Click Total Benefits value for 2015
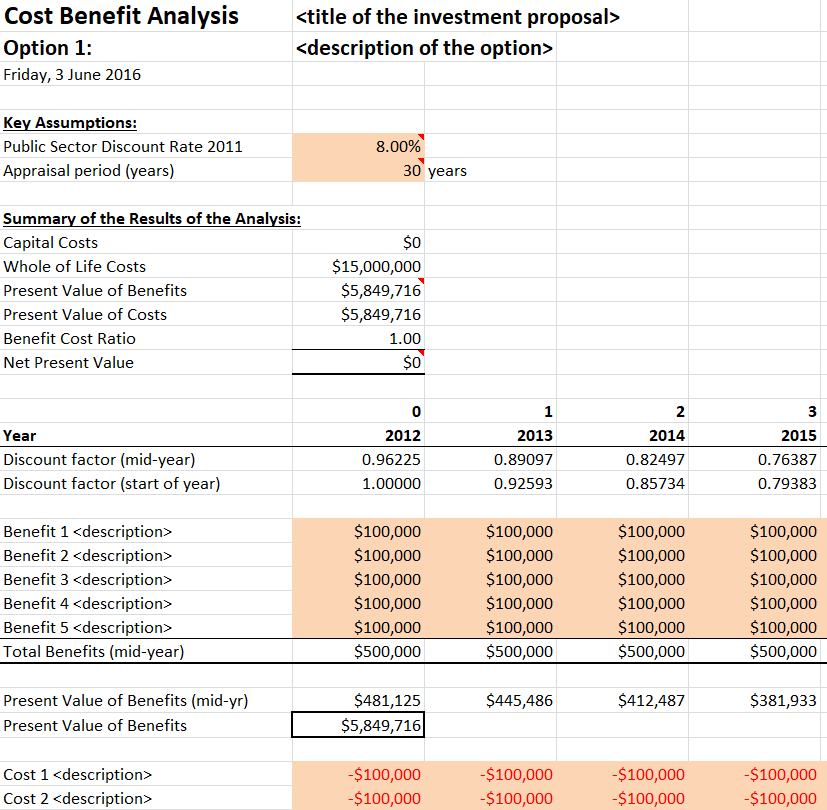Image resolution: width=827 pixels, height=810 pixels. pos(782,652)
